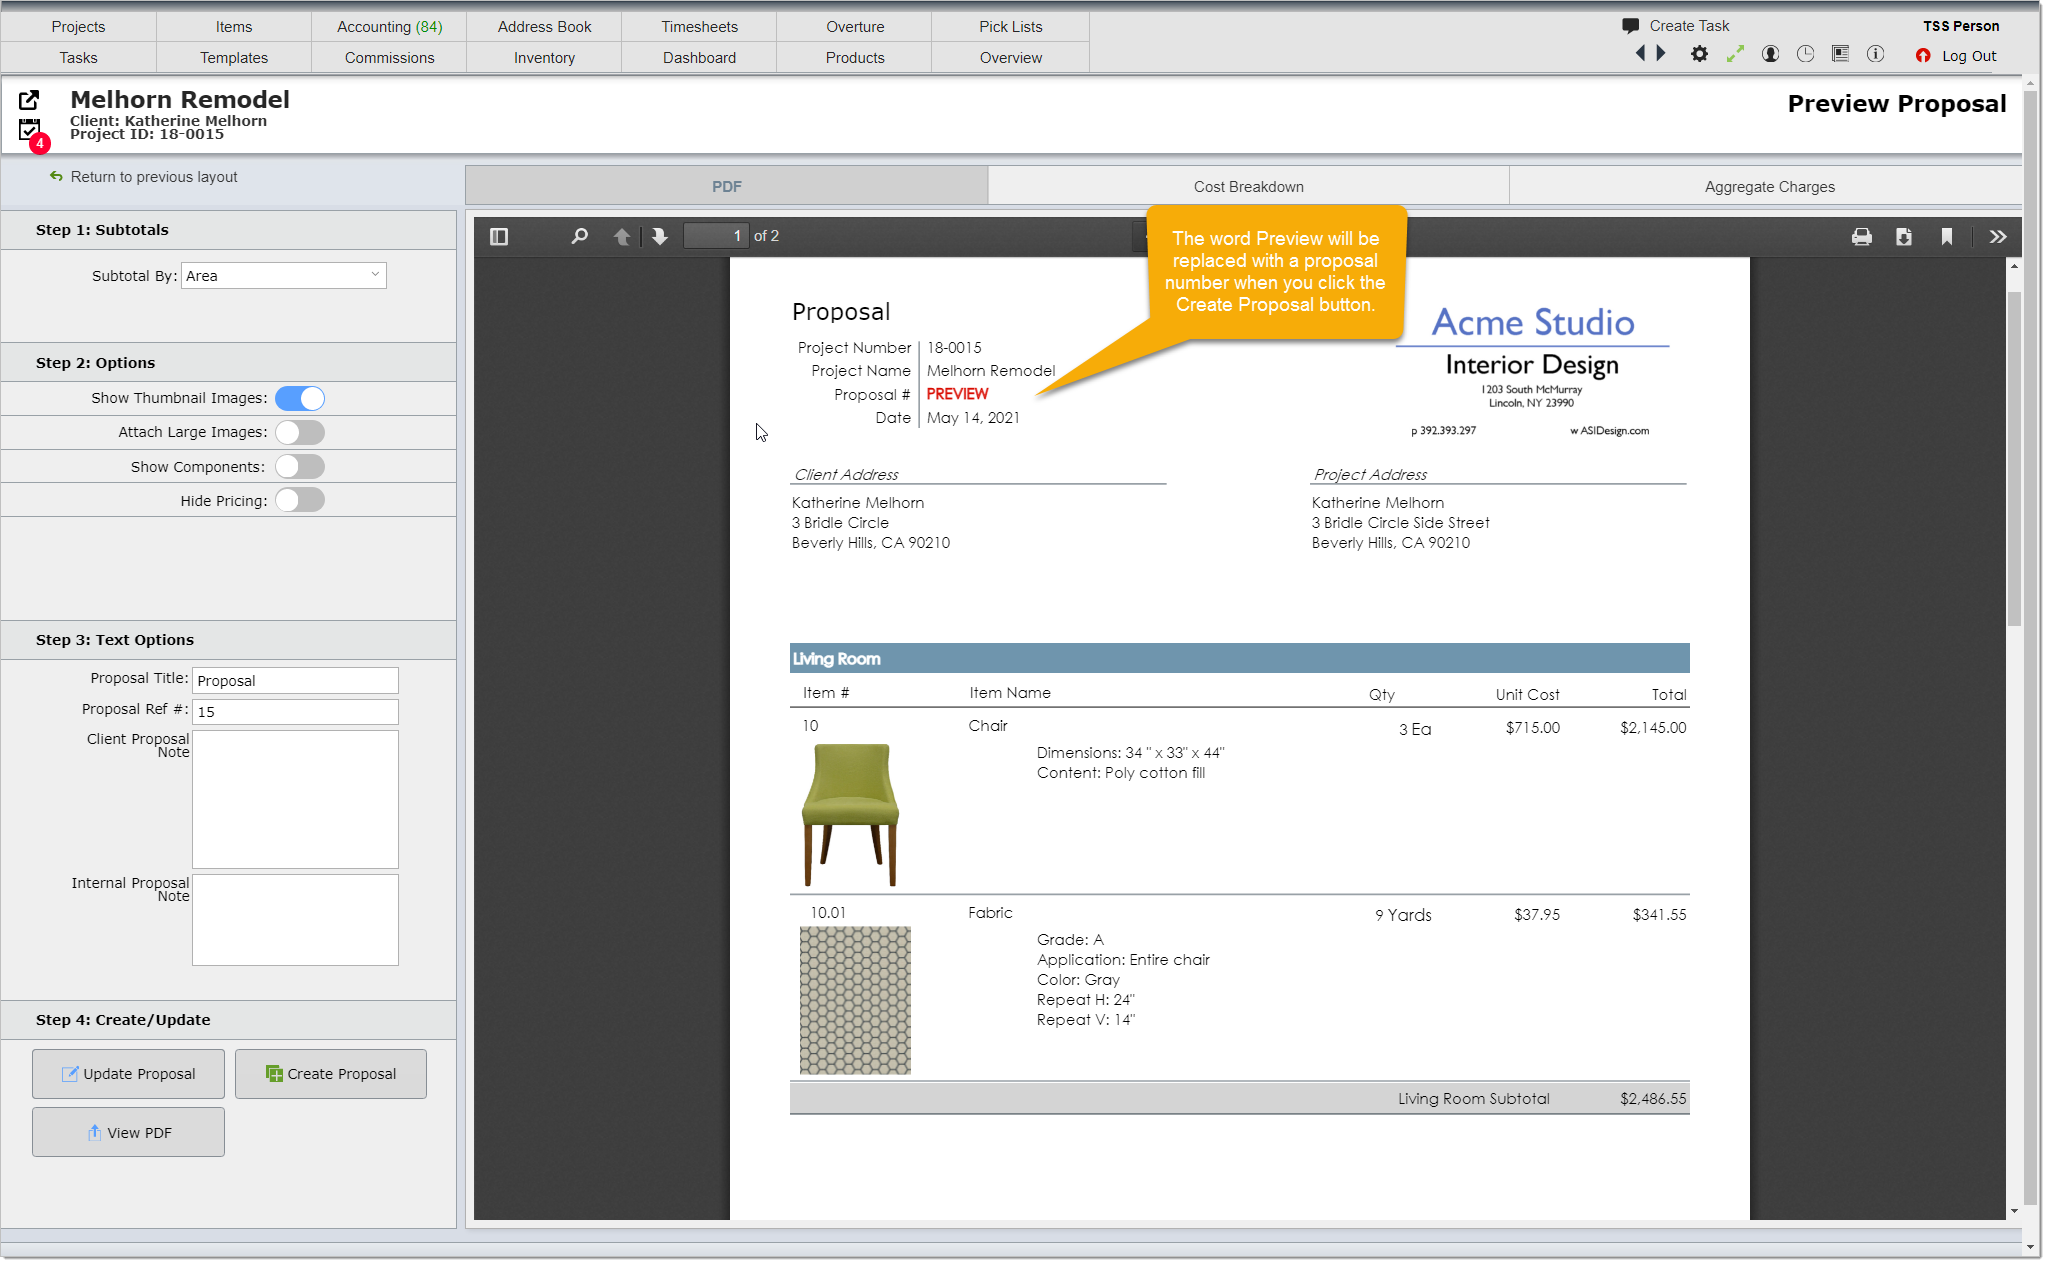Turn off Show Thumbnail Images switch

pos(300,398)
